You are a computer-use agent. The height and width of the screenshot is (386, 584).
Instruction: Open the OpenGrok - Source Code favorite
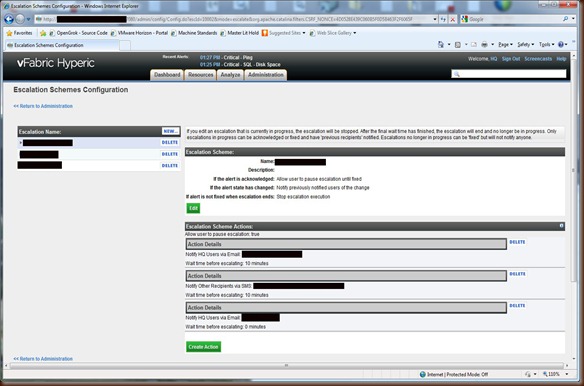pyautogui.click(x=79, y=33)
